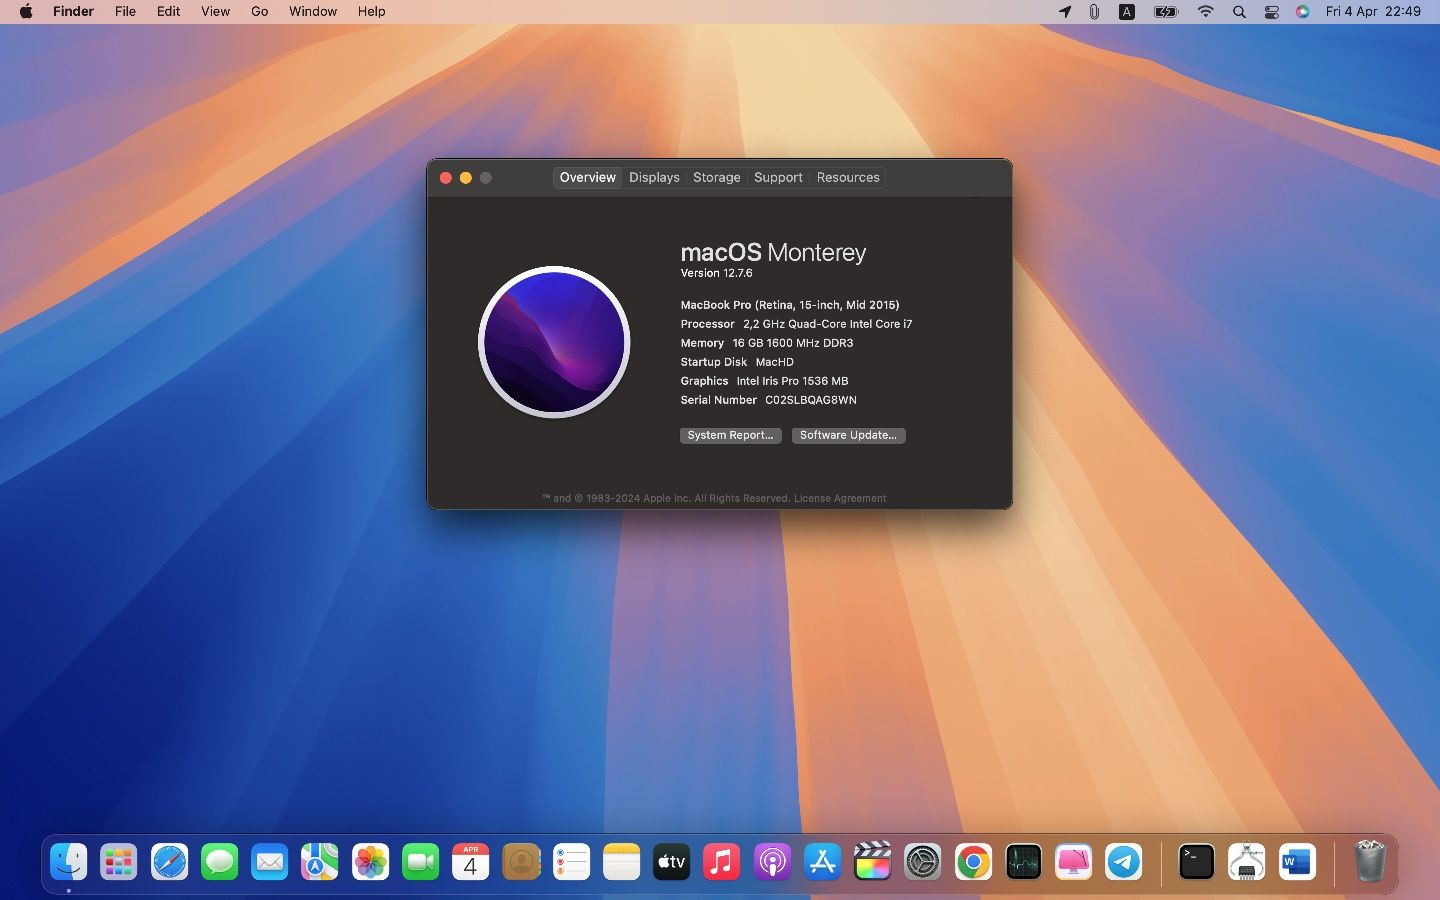This screenshot has height=900, width=1440.
Task: Click the Software Update… button
Action: 848,435
